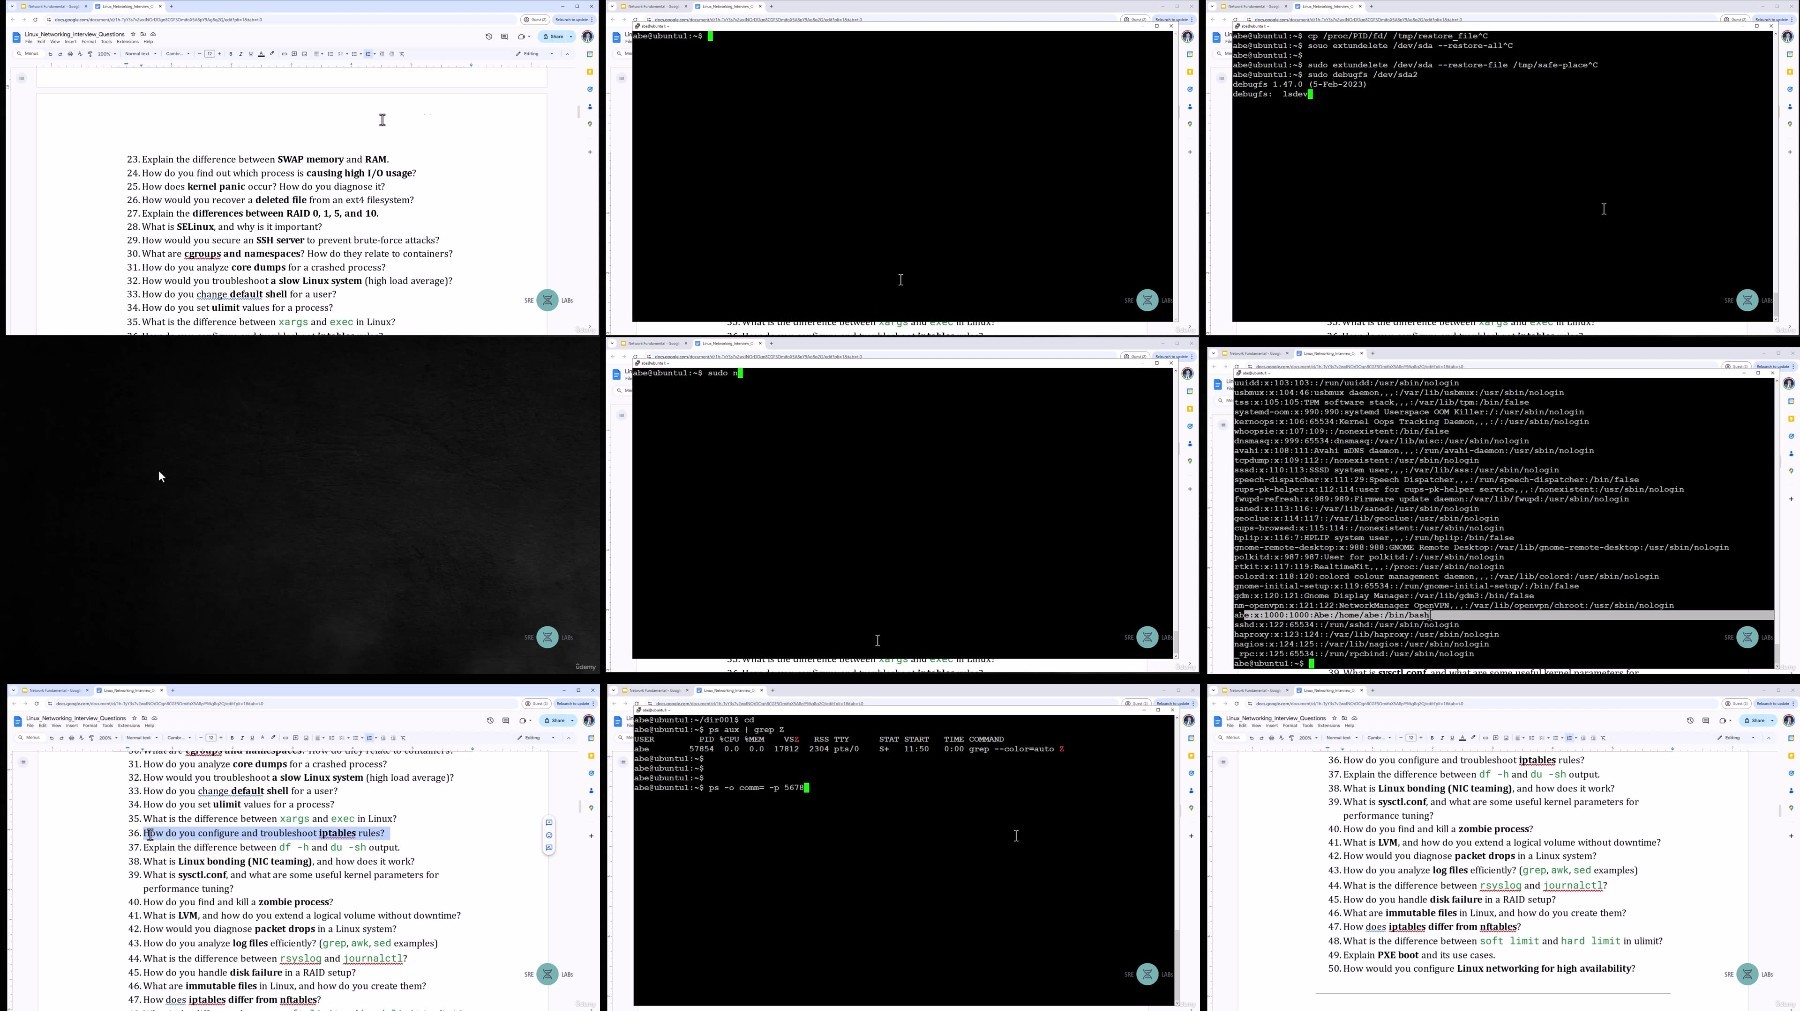
Task: Click floating Suggest edits button, bottom-left frame
Action: coord(549,847)
